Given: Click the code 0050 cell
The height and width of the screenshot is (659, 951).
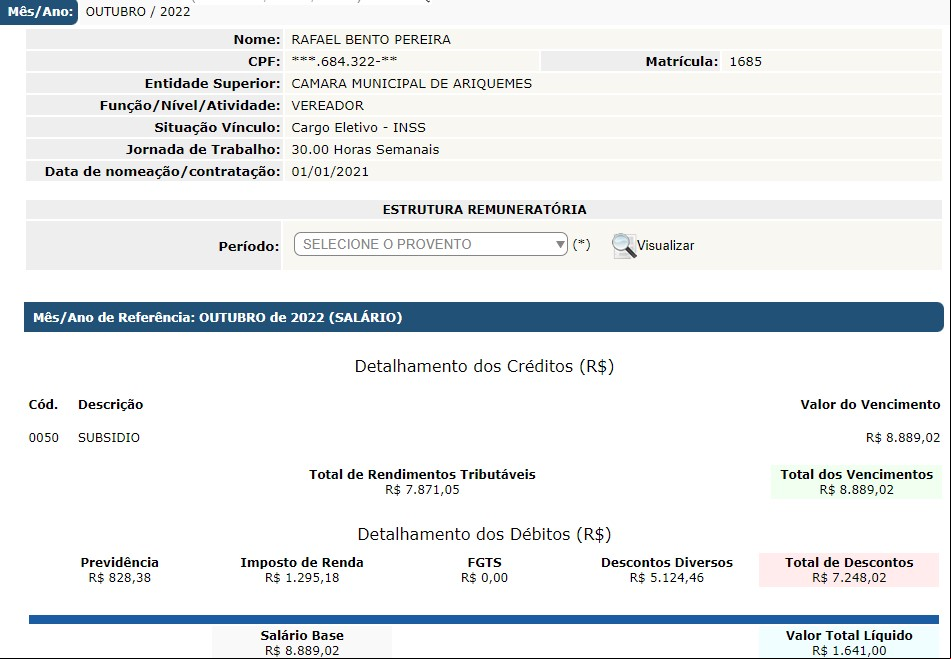Looking at the screenshot, I should (44, 438).
